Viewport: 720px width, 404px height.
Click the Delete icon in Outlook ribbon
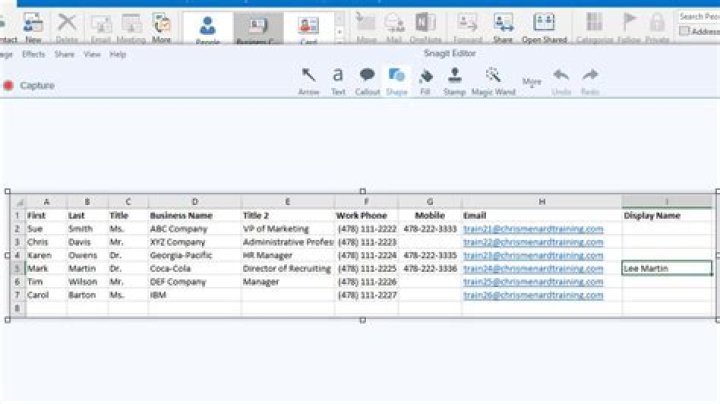pyautogui.click(x=67, y=28)
